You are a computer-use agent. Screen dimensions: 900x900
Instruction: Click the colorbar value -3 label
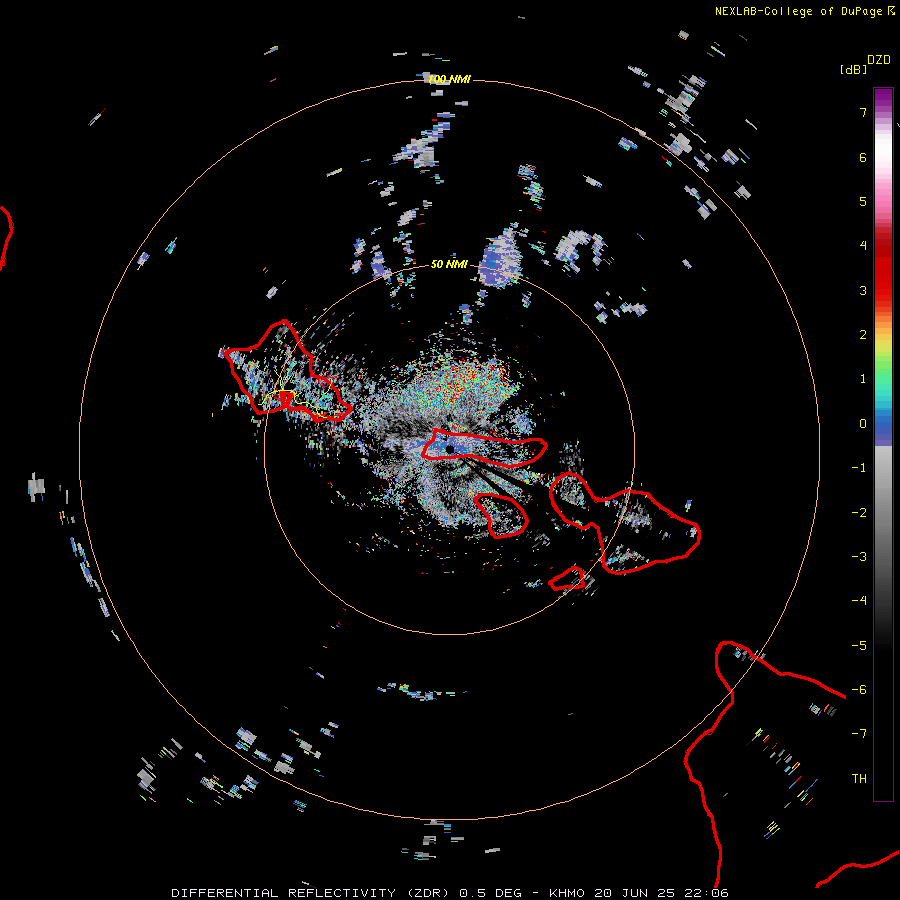pyautogui.click(x=859, y=557)
